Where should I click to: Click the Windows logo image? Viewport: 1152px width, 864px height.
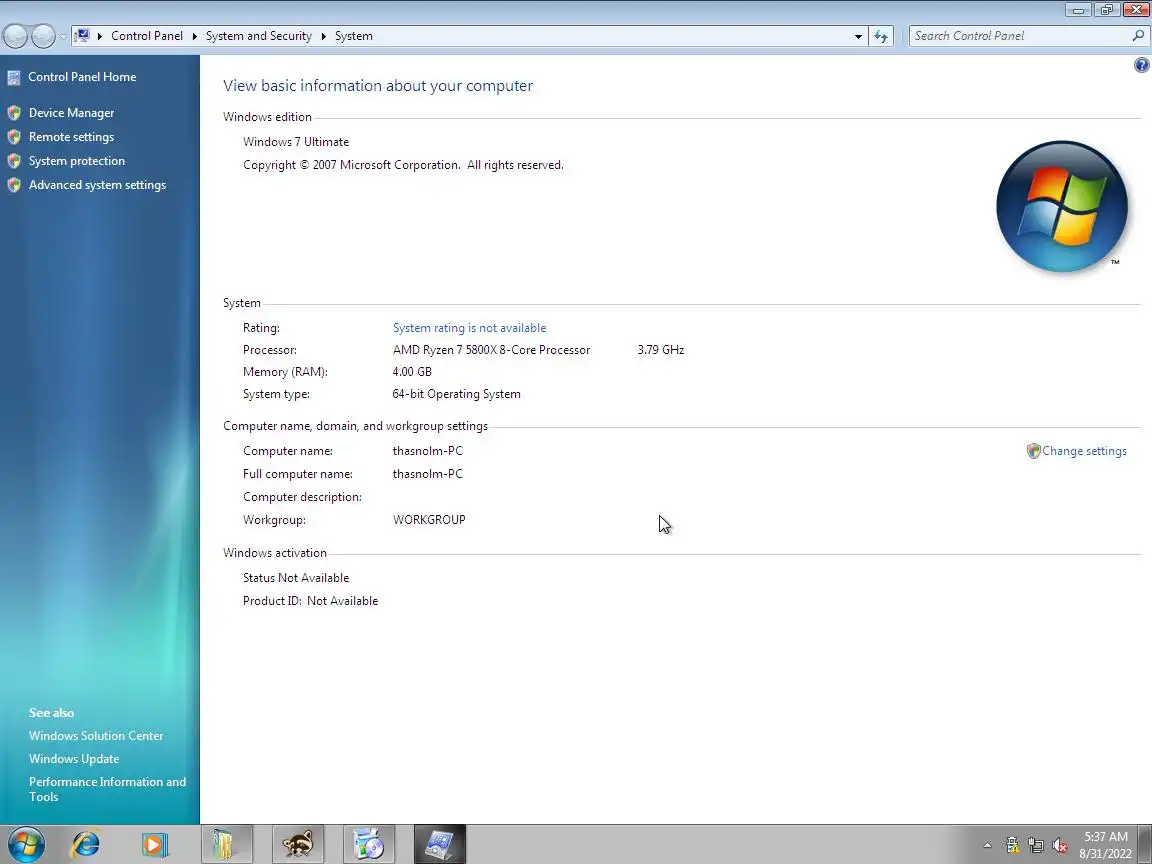[x=1062, y=206]
